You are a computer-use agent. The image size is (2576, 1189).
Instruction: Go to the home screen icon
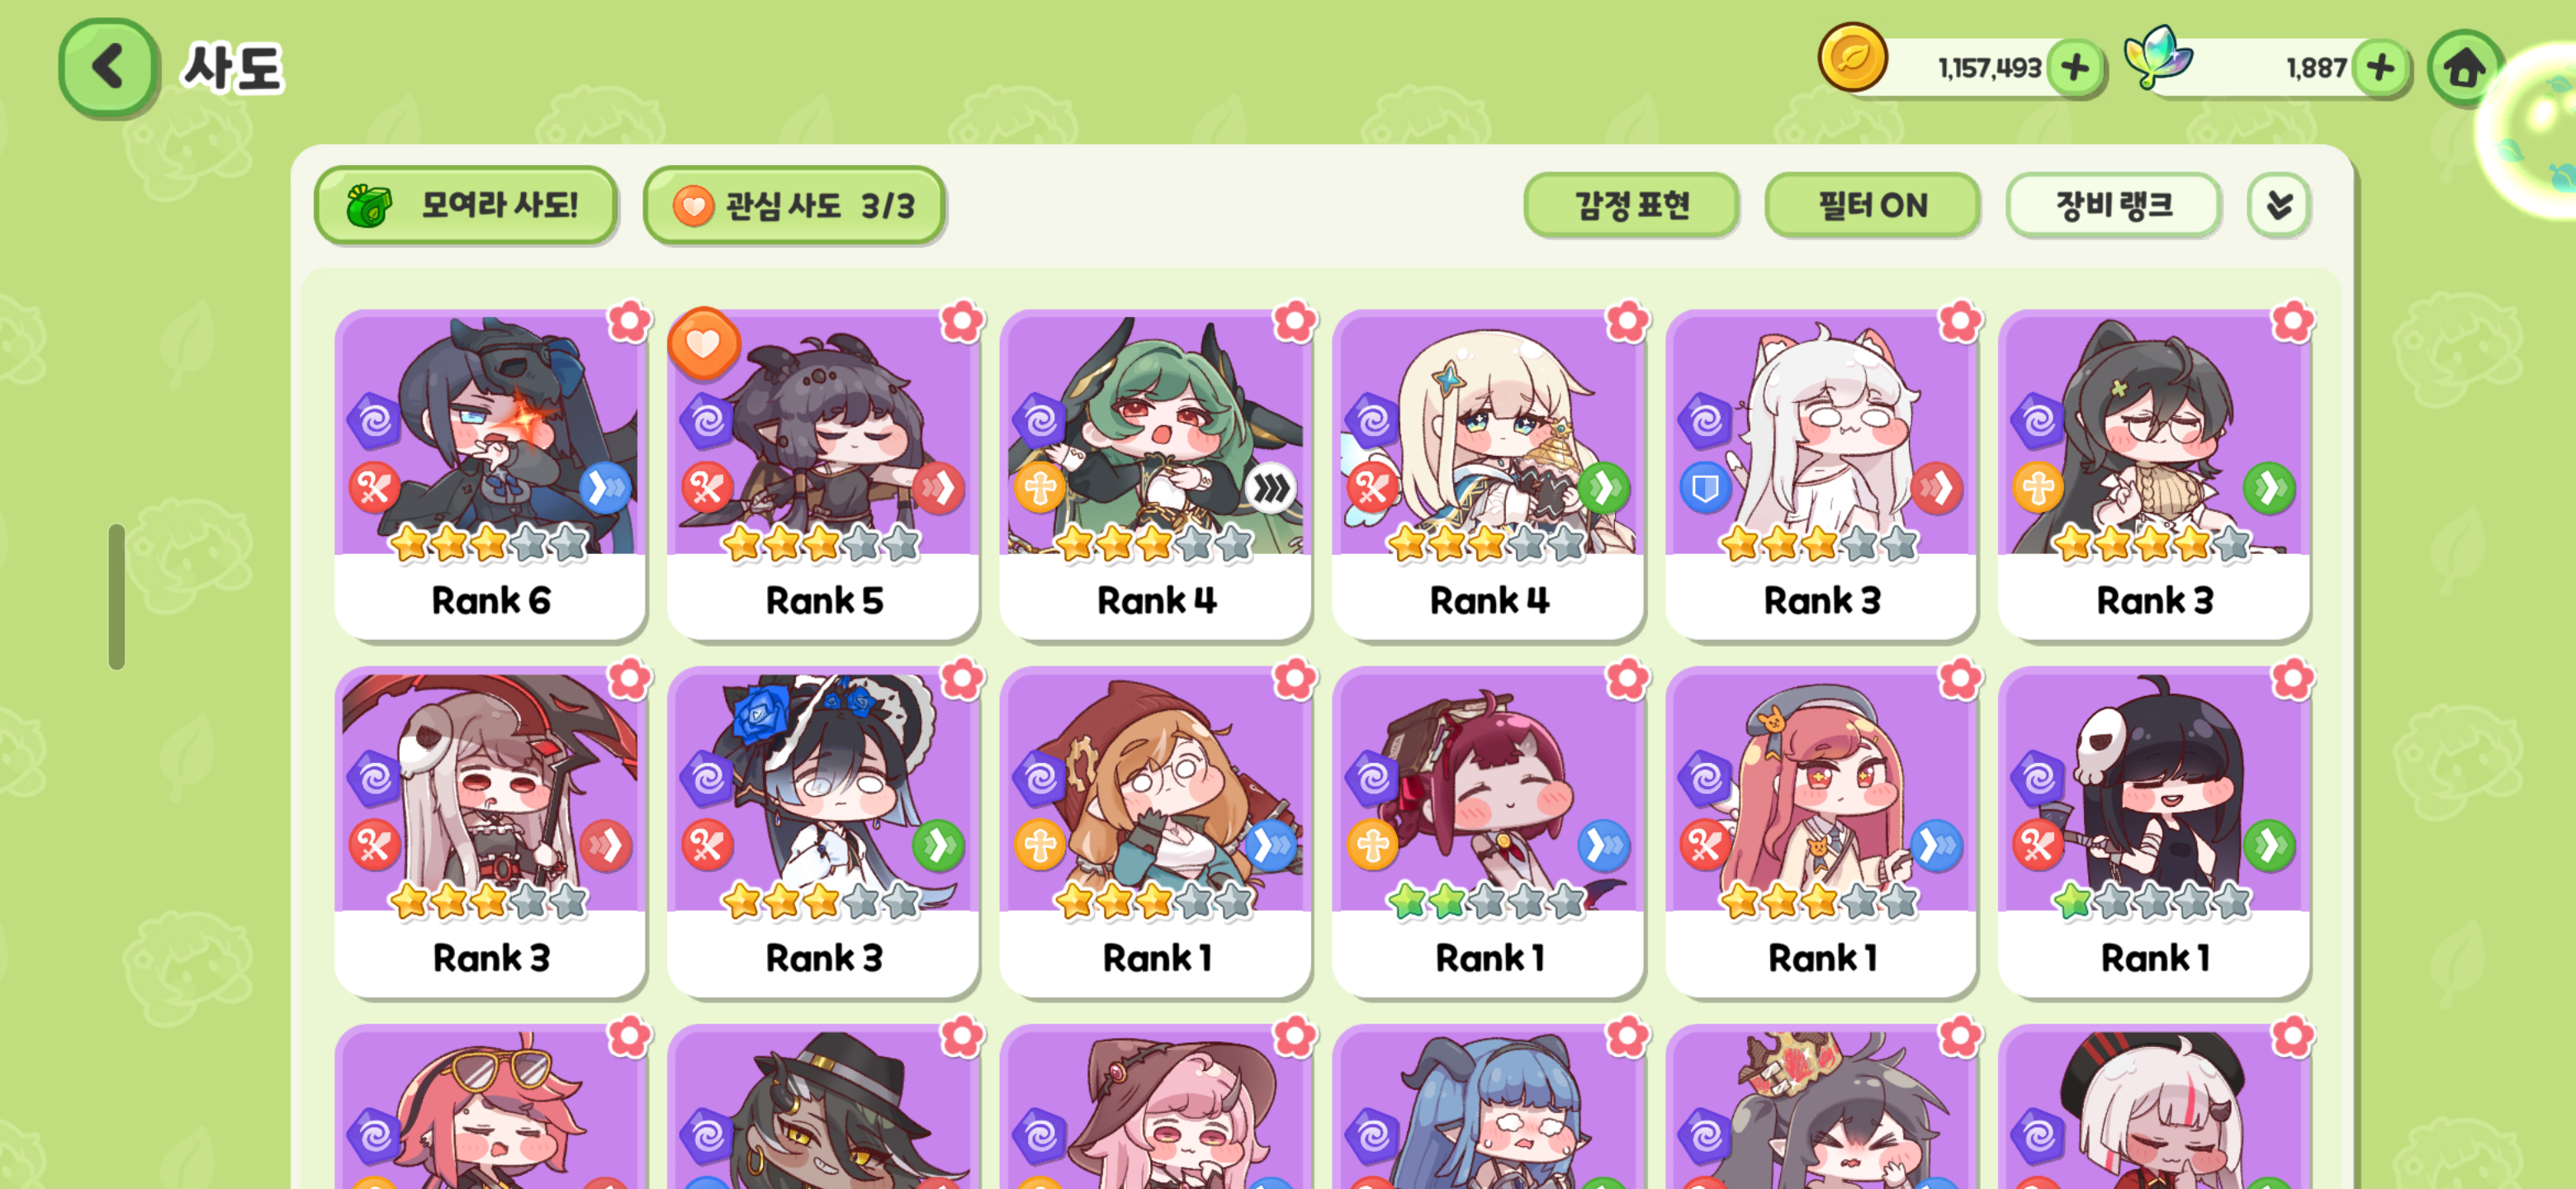(2463, 68)
